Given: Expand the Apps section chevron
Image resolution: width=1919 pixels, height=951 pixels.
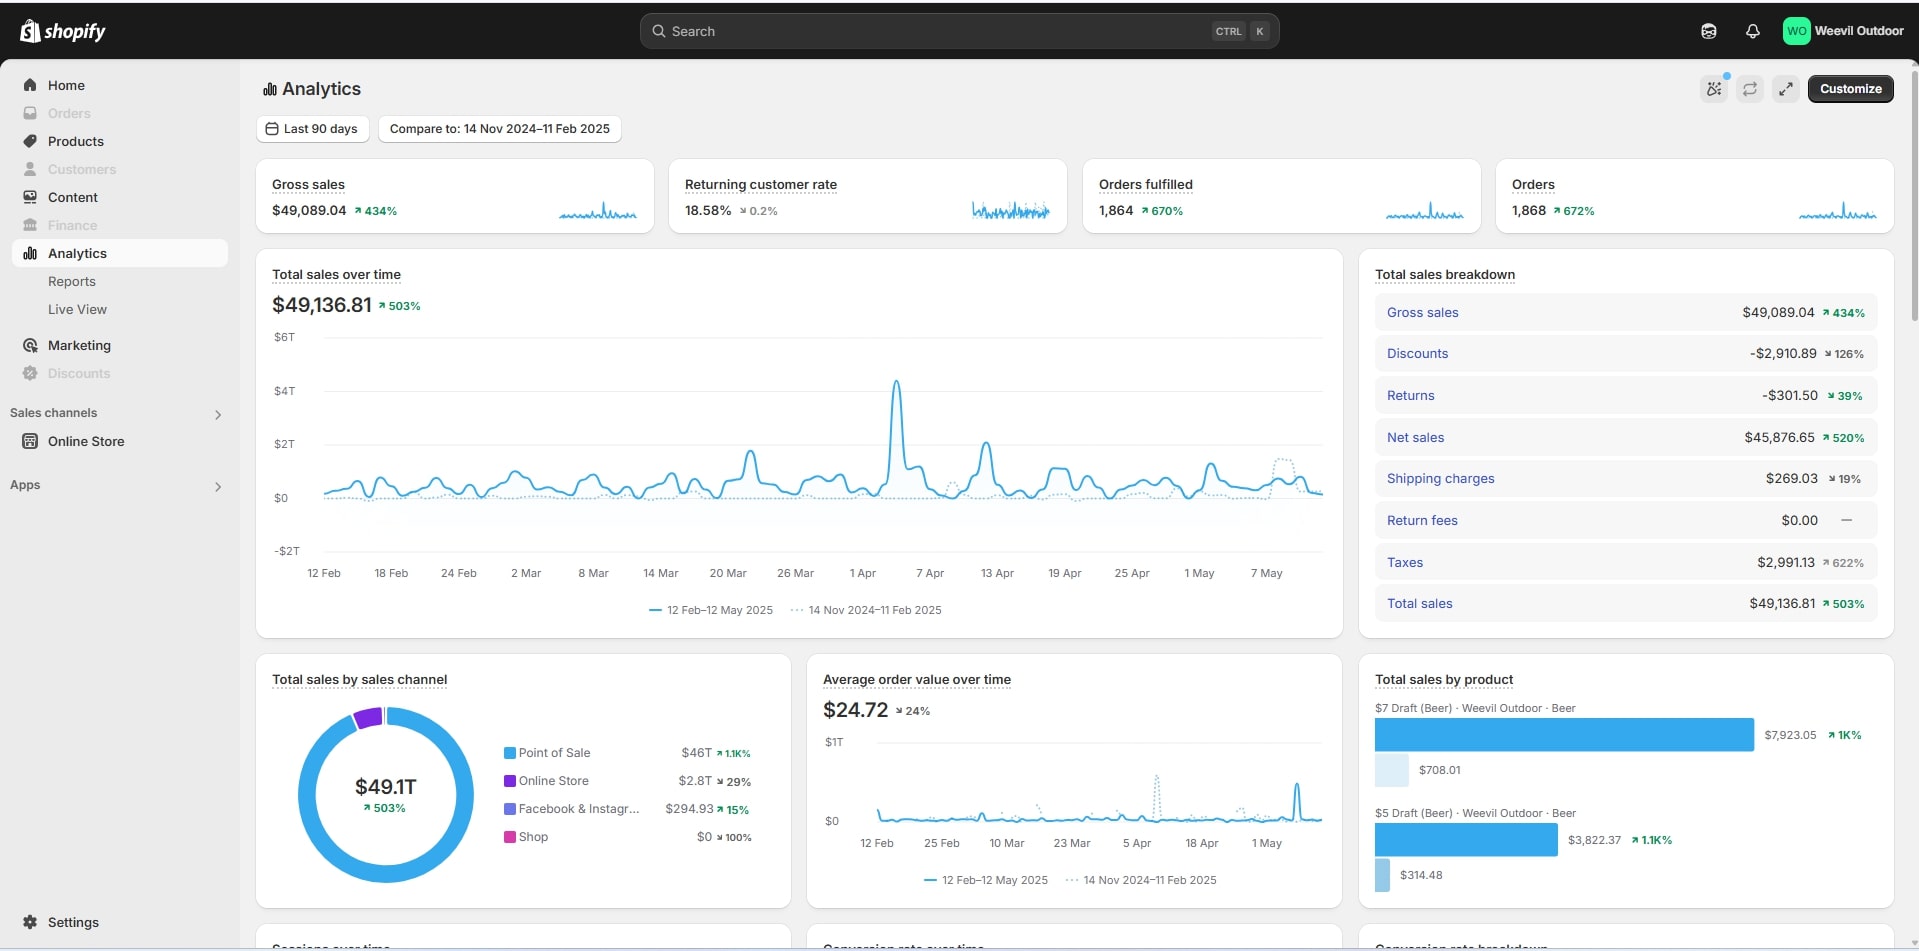Looking at the screenshot, I should coord(218,486).
